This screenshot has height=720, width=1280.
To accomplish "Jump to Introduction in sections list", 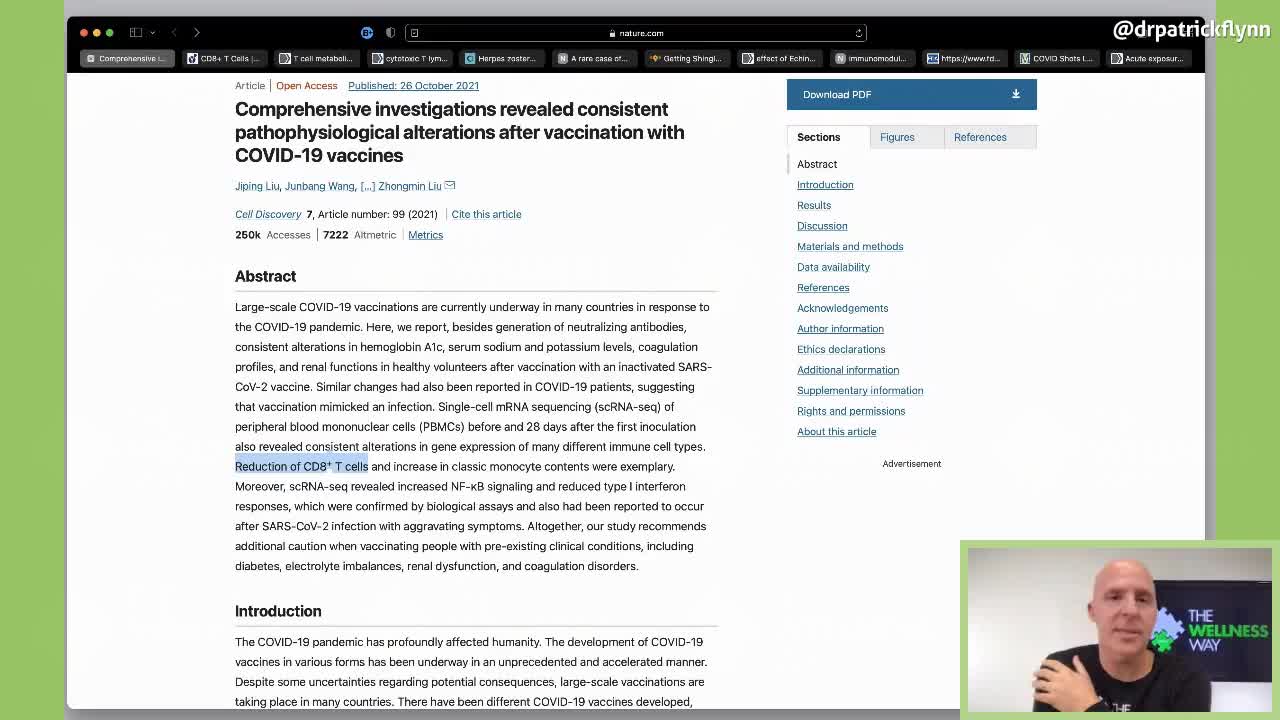I will pos(825,185).
